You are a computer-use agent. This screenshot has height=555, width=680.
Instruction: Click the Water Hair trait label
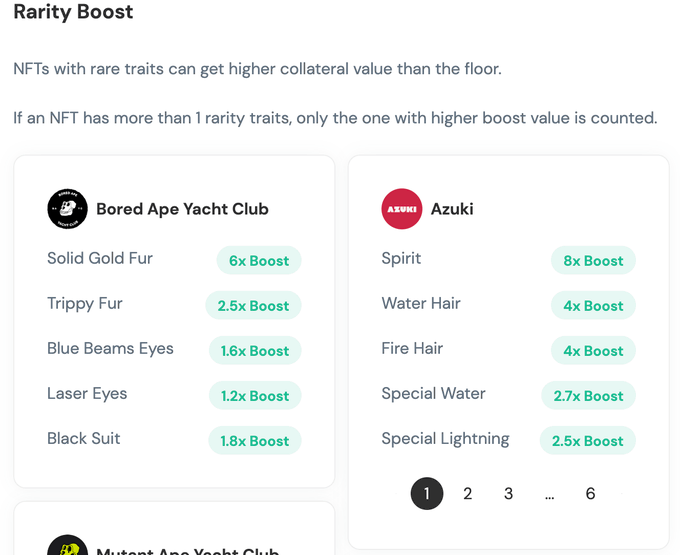(421, 303)
